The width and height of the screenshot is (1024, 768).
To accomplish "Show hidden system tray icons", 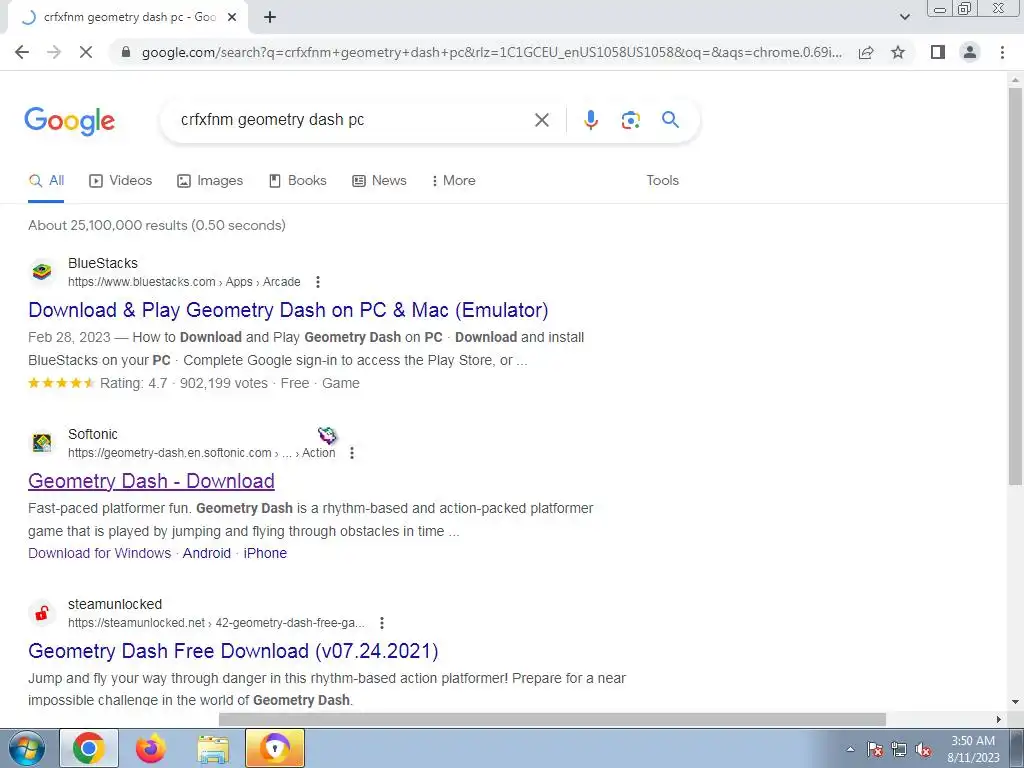I will pyautogui.click(x=850, y=750).
